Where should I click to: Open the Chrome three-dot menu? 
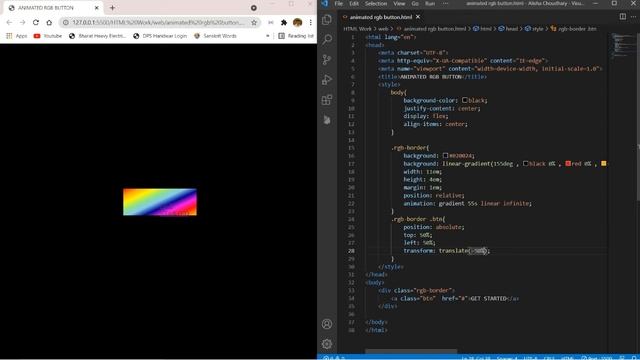[x=311, y=22]
